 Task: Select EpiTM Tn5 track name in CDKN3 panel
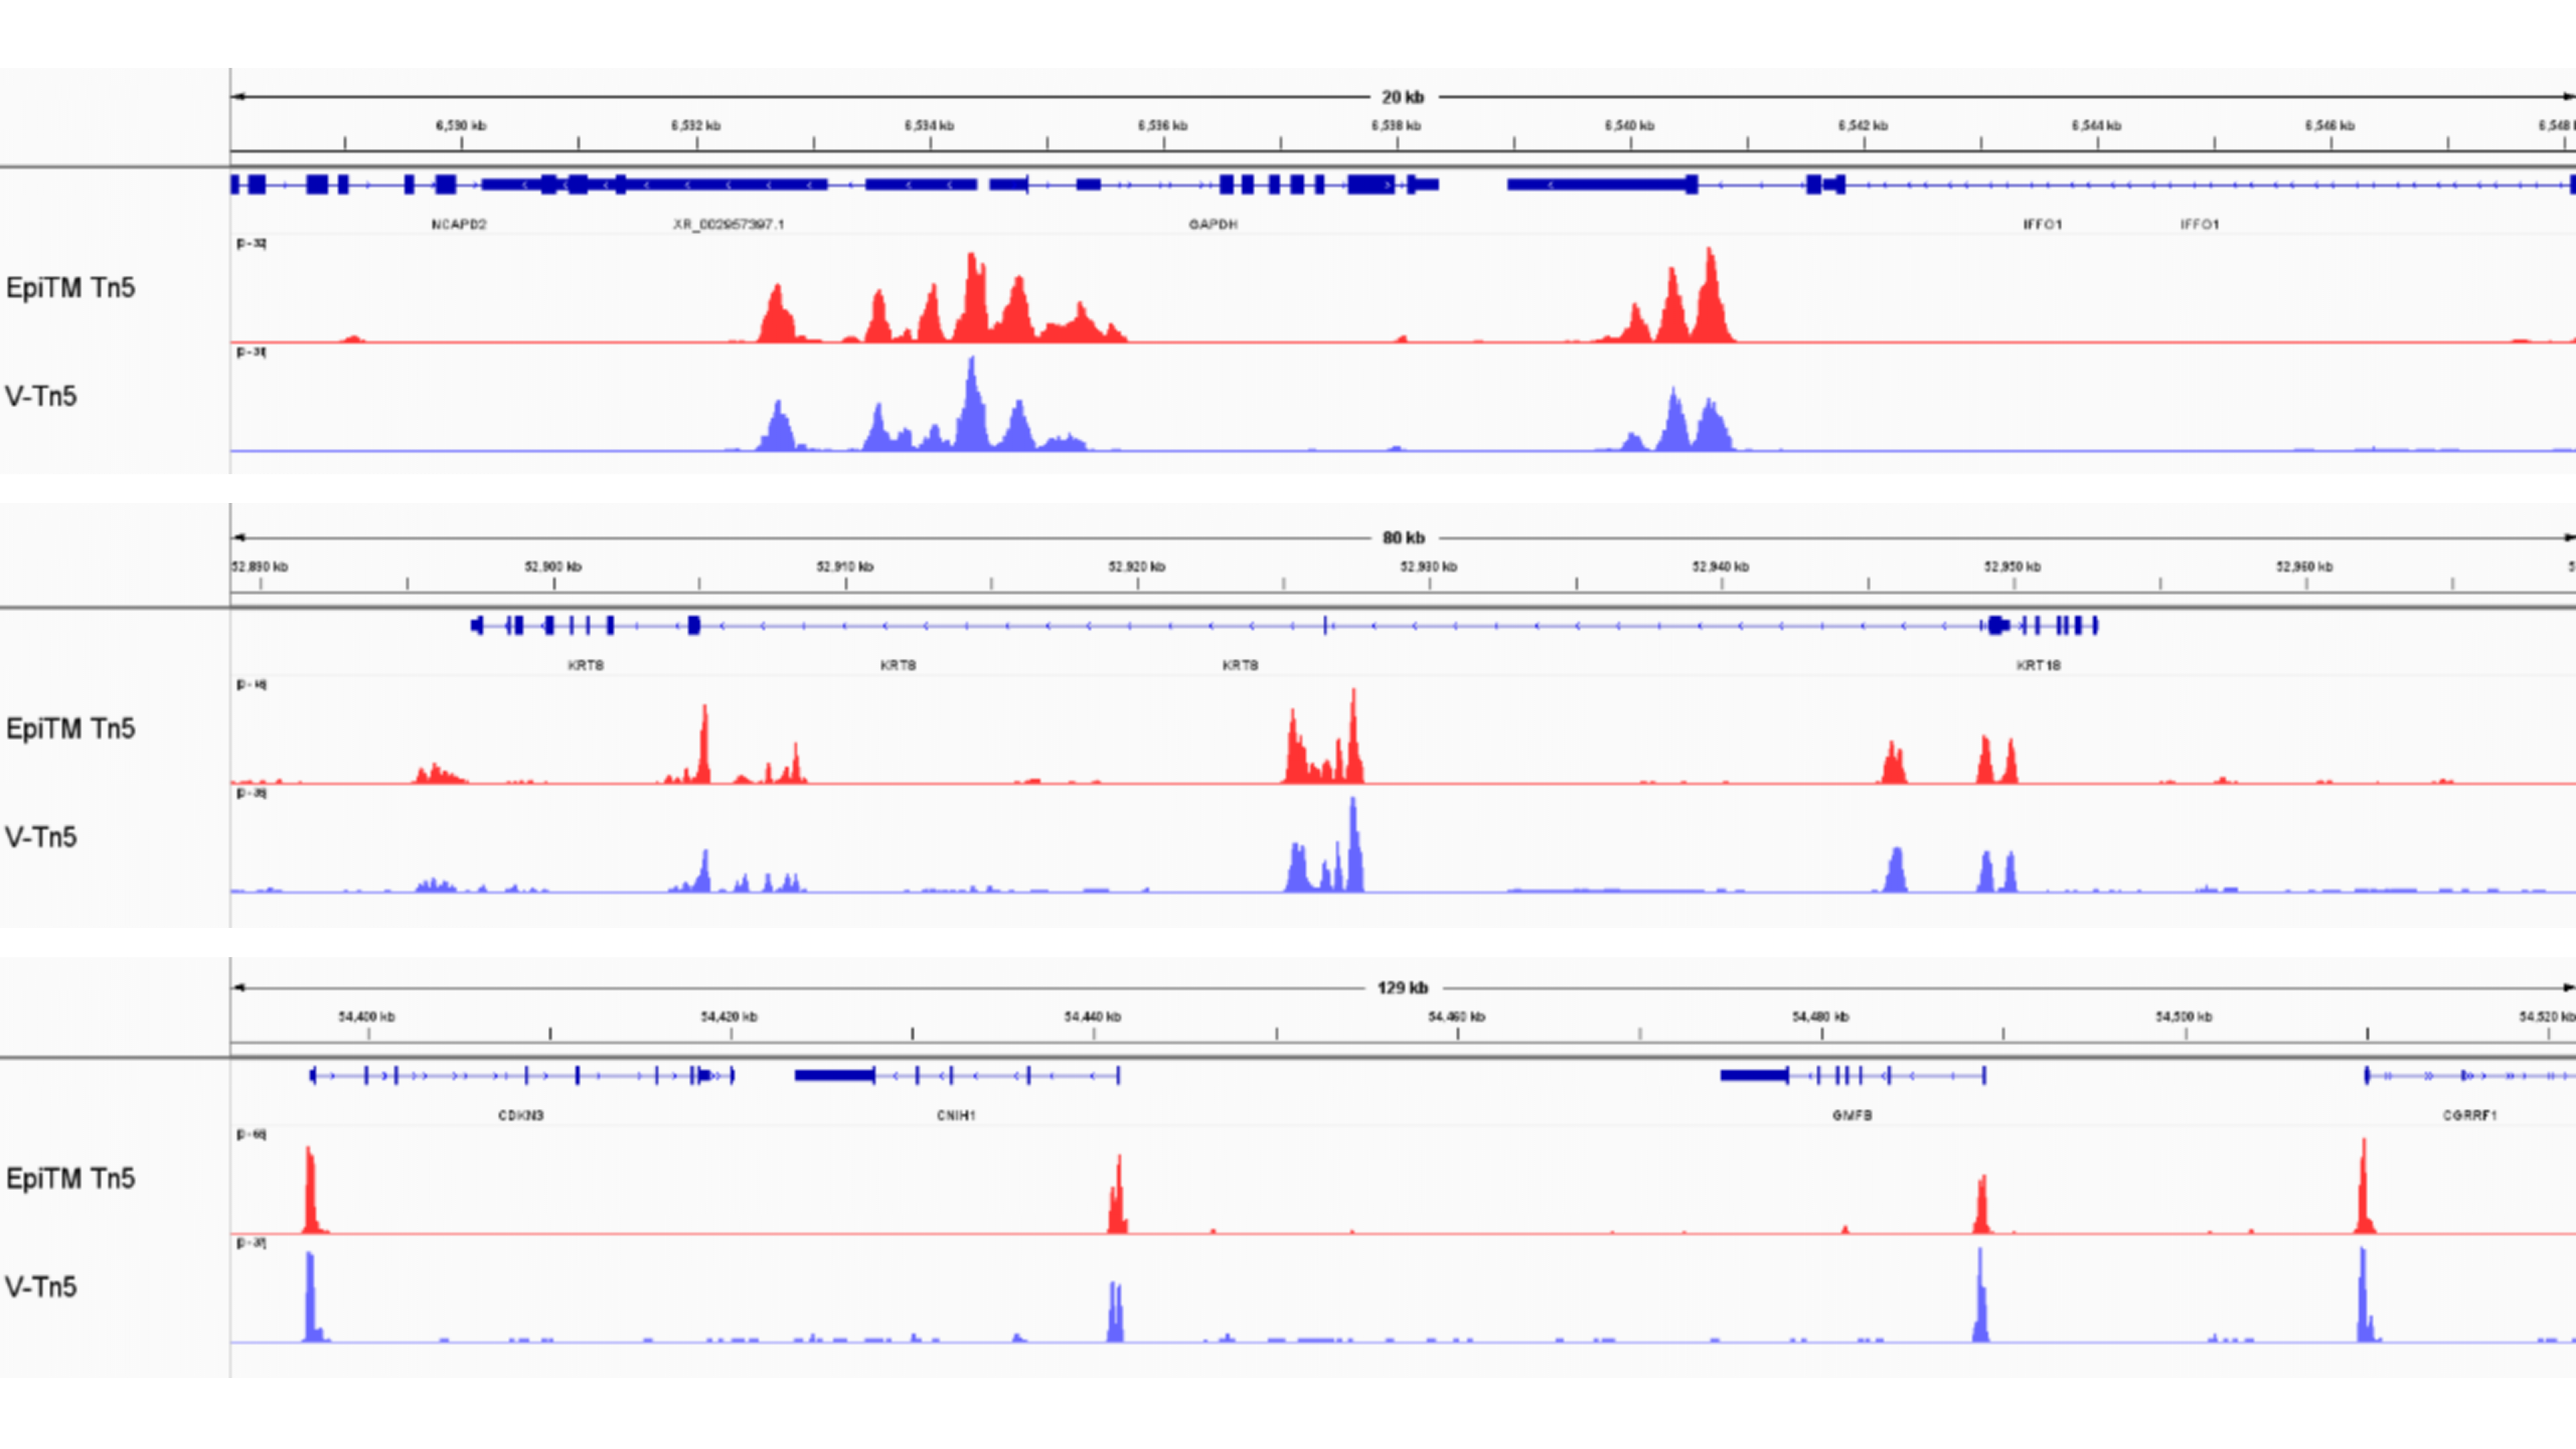click(70, 1178)
